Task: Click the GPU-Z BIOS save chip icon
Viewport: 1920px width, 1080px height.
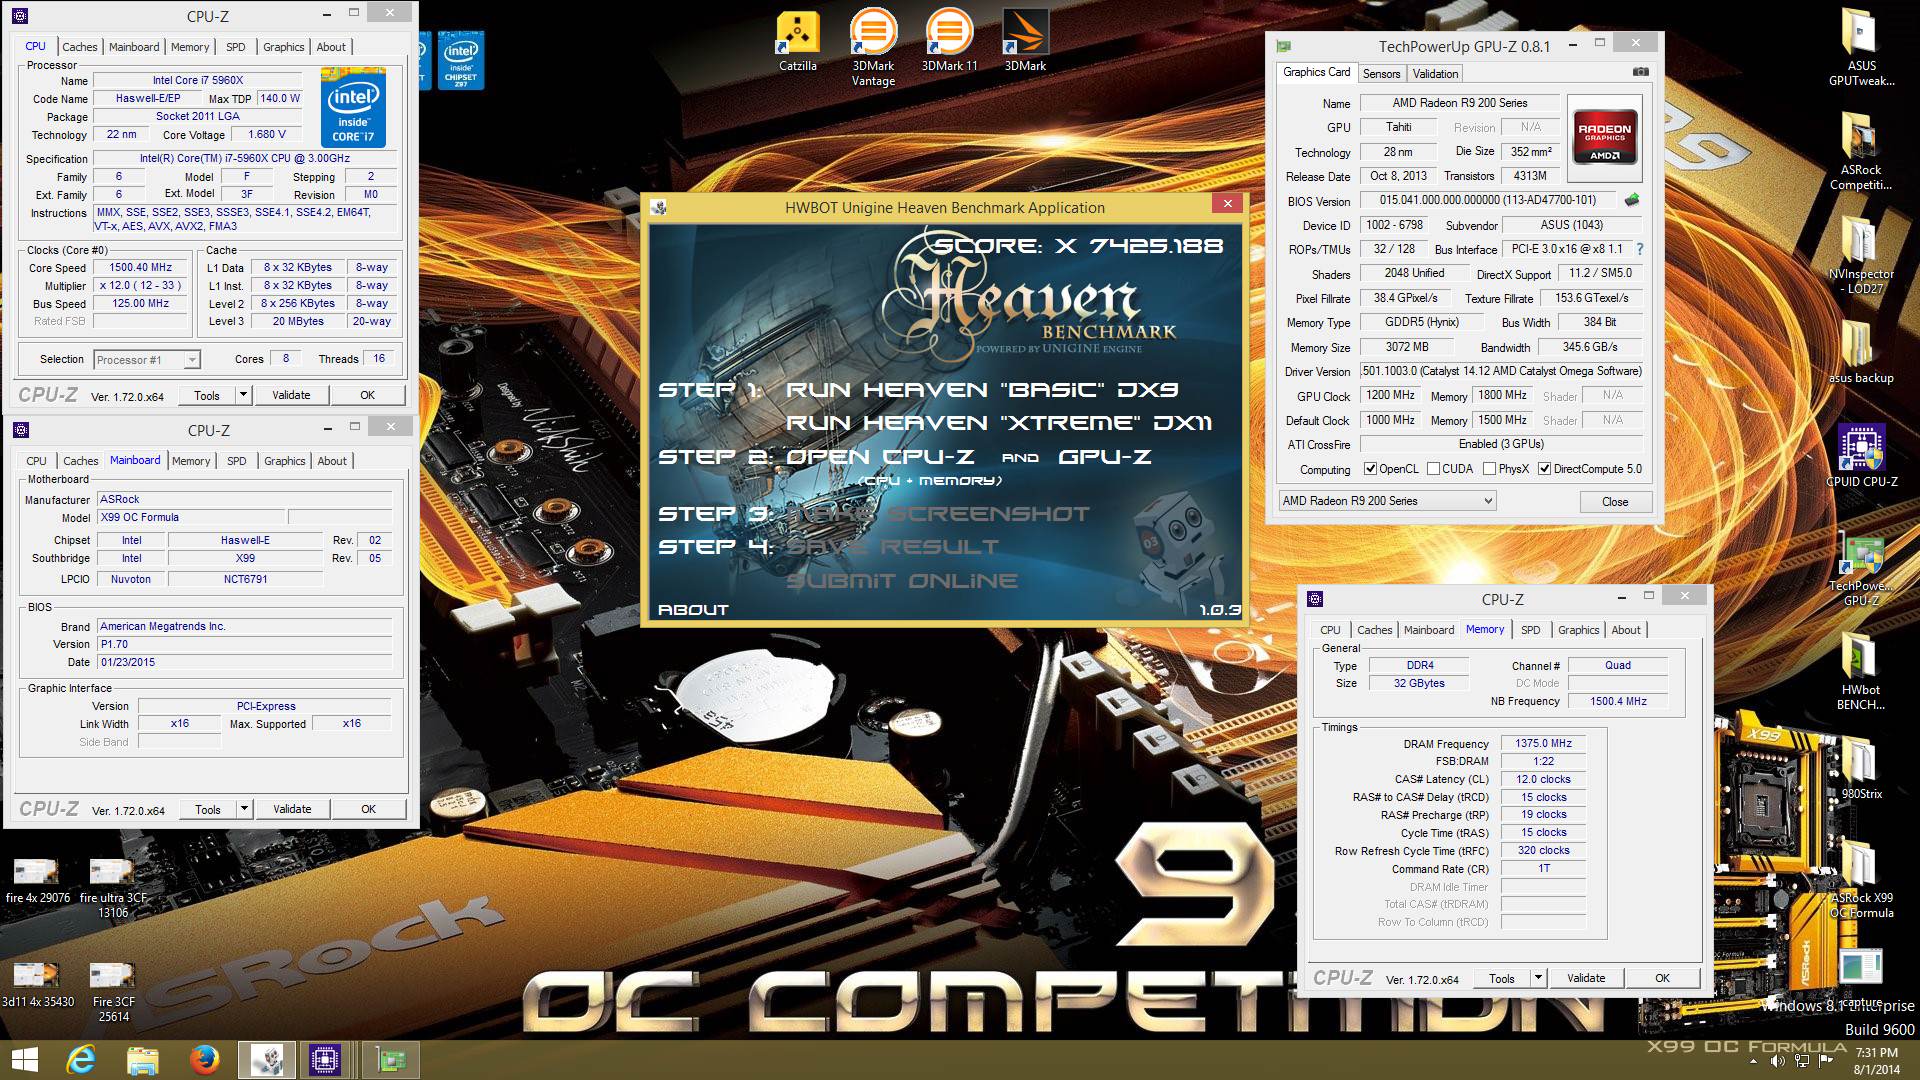Action: pos(1632,200)
